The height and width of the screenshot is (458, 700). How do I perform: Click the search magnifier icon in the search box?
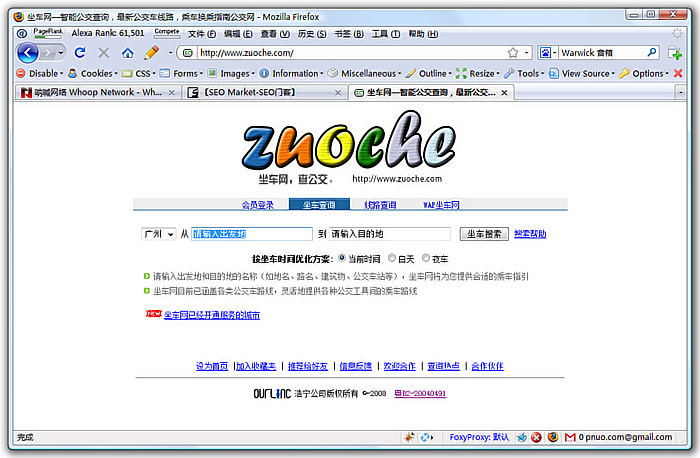[652, 52]
